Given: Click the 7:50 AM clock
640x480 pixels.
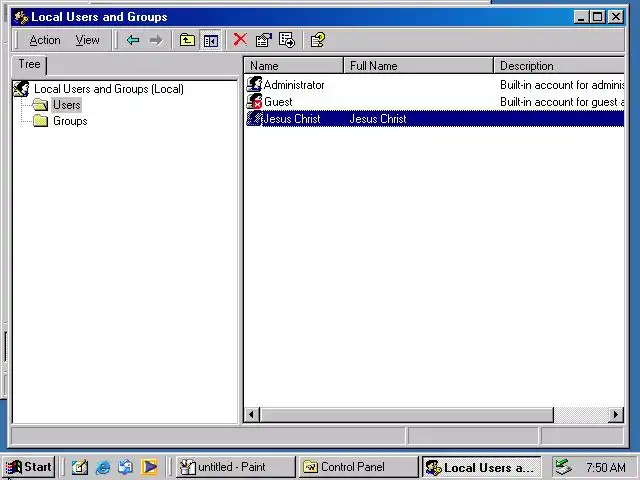Looking at the screenshot, I should tap(606, 467).
